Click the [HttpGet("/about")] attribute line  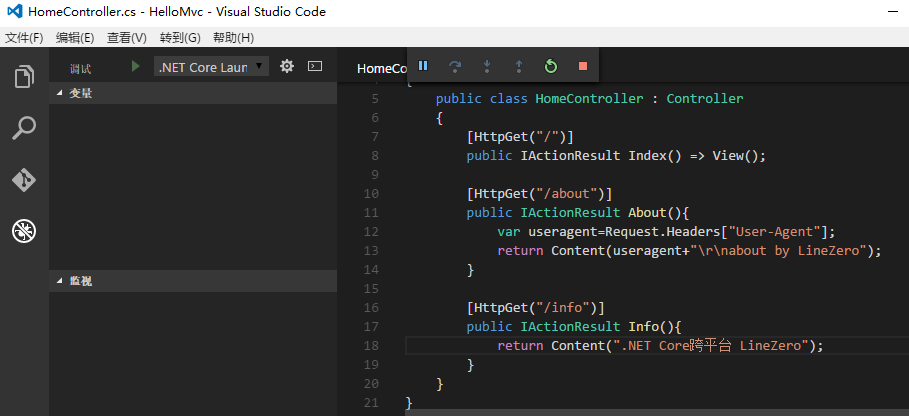coord(539,193)
